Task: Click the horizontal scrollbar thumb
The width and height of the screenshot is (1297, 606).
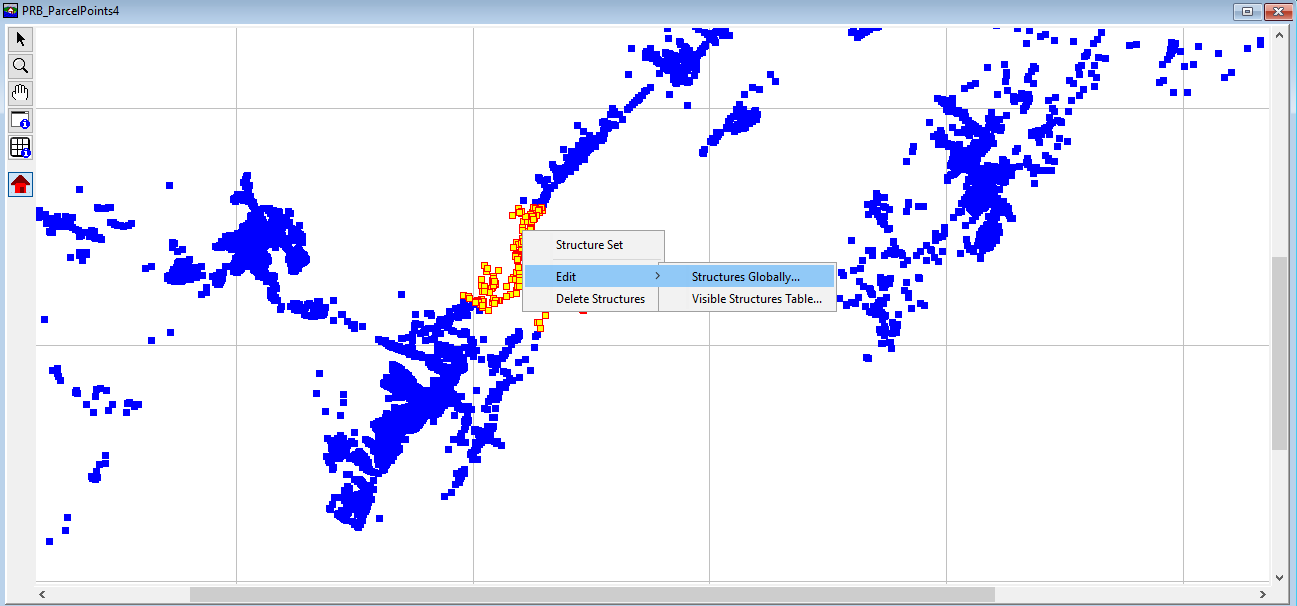Action: (590, 594)
